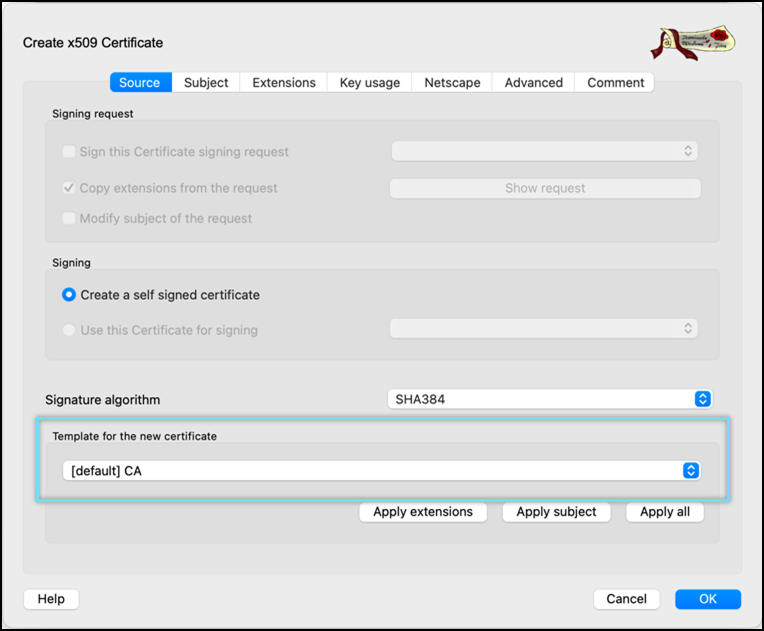764x631 pixels.
Task: Open the SHA384 signature algorithm dropdown
Action: pos(549,399)
